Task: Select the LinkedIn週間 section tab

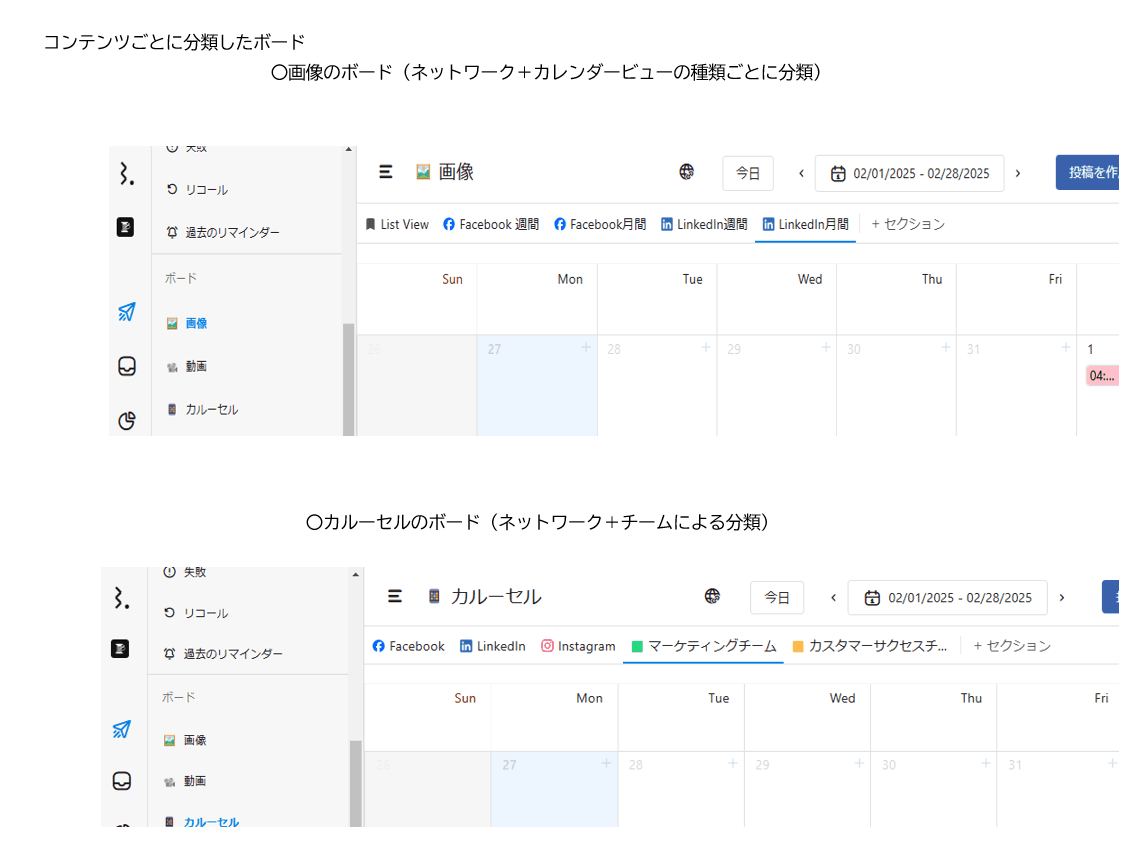Action: coord(704,225)
